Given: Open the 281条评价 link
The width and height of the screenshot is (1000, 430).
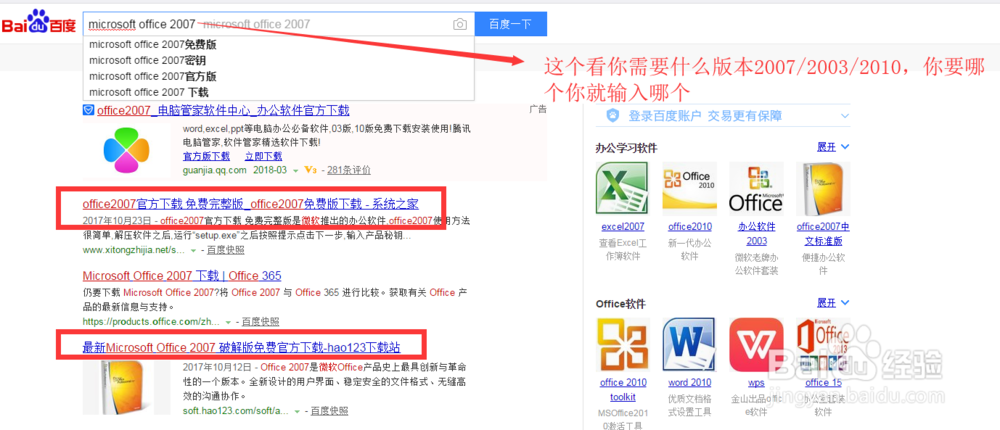Looking at the screenshot, I should click(x=349, y=170).
